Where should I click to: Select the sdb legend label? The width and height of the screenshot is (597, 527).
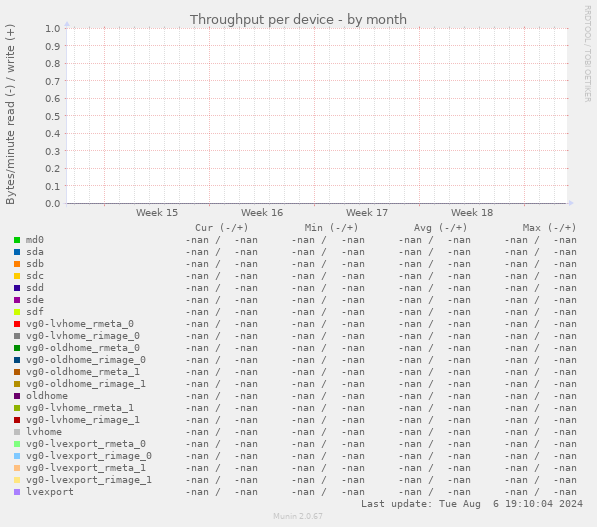point(35,264)
